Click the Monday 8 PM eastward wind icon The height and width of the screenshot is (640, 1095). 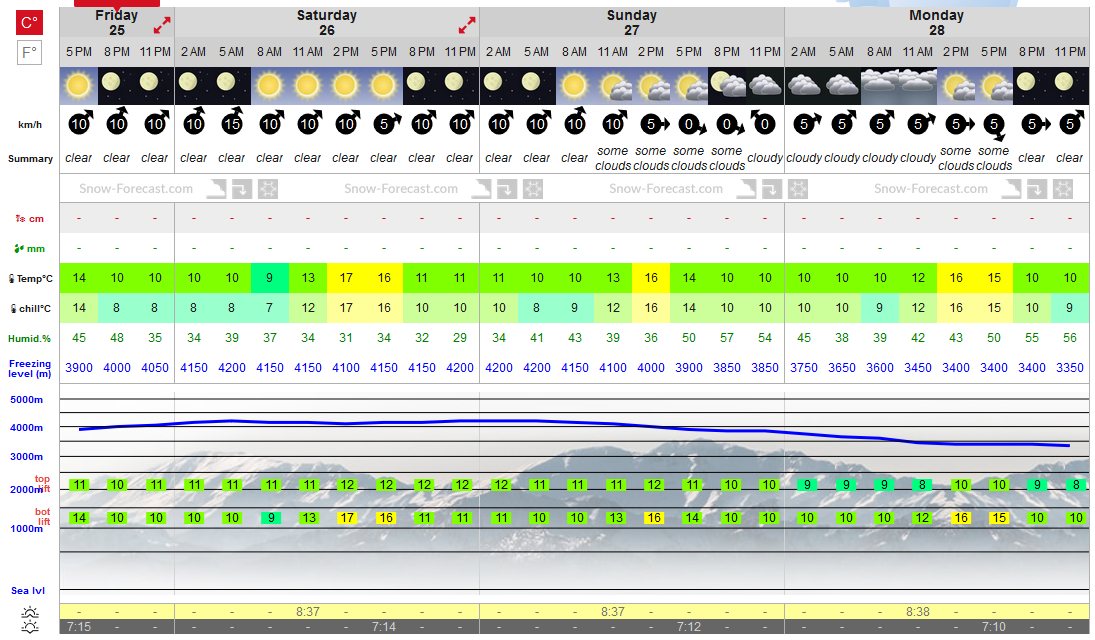point(1035,124)
